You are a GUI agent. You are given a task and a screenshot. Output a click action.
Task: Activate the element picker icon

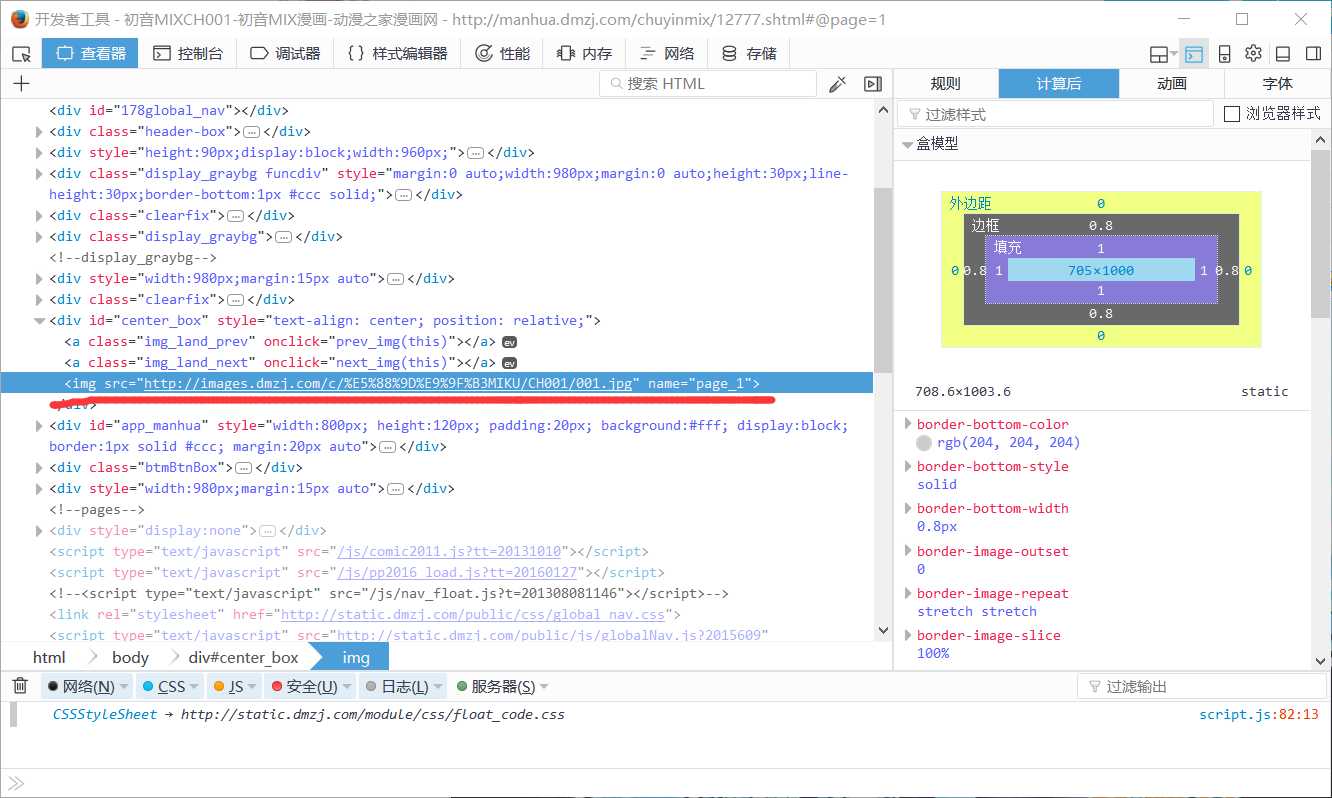coord(21,54)
